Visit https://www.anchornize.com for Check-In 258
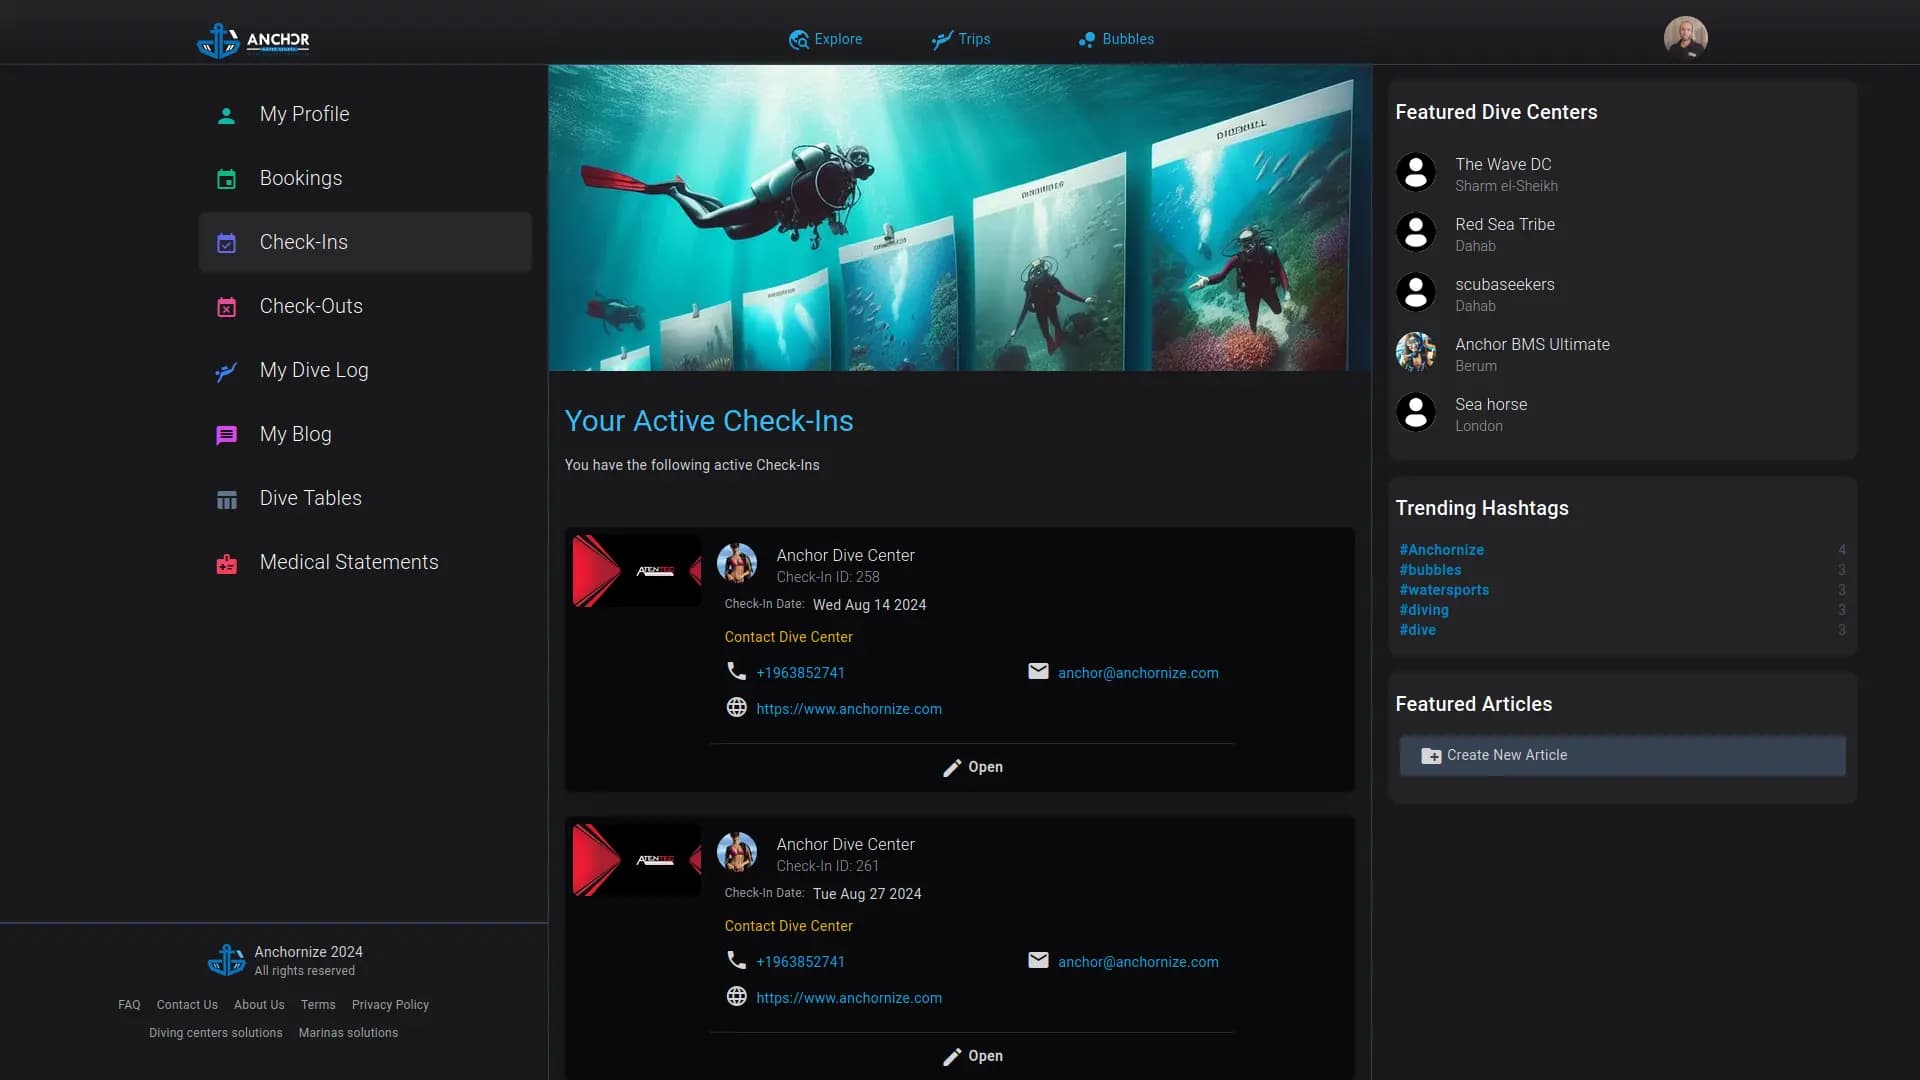The width and height of the screenshot is (1920, 1080). [x=848, y=708]
